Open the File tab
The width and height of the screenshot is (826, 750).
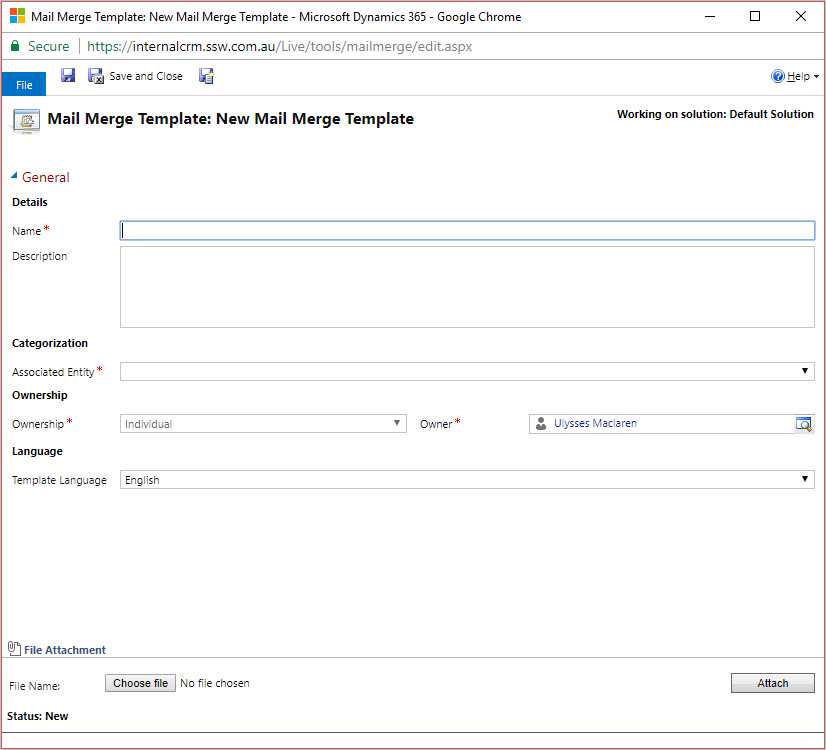tap(24, 85)
